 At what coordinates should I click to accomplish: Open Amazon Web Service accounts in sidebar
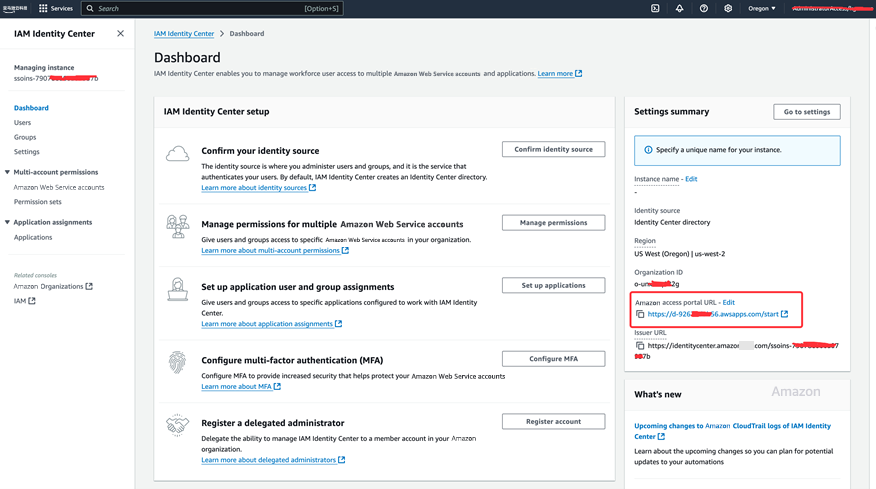coord(59,187)
